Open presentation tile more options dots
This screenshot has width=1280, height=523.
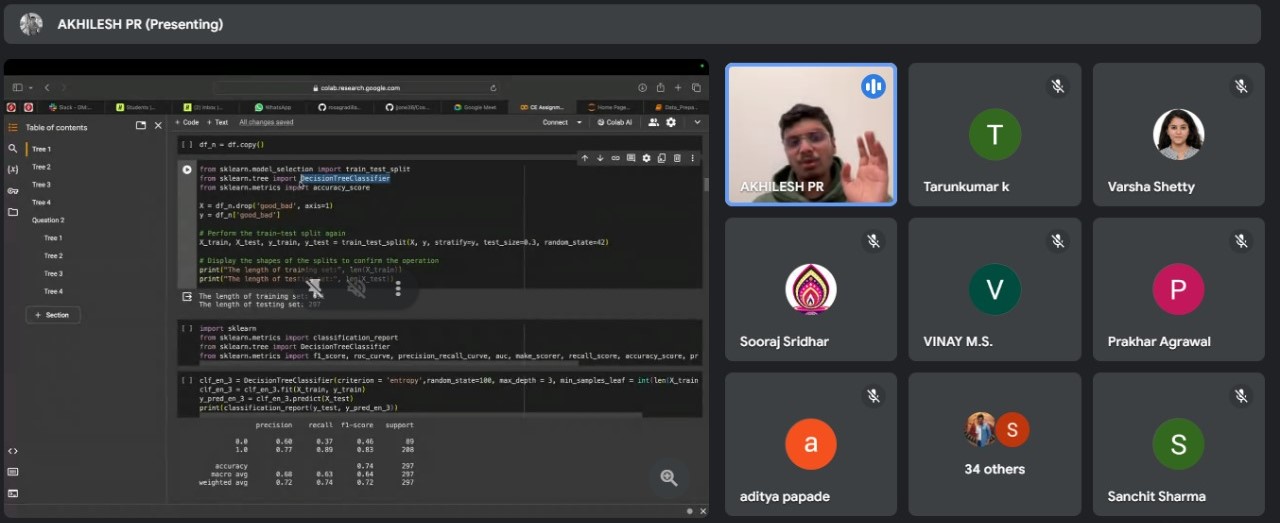398,289
